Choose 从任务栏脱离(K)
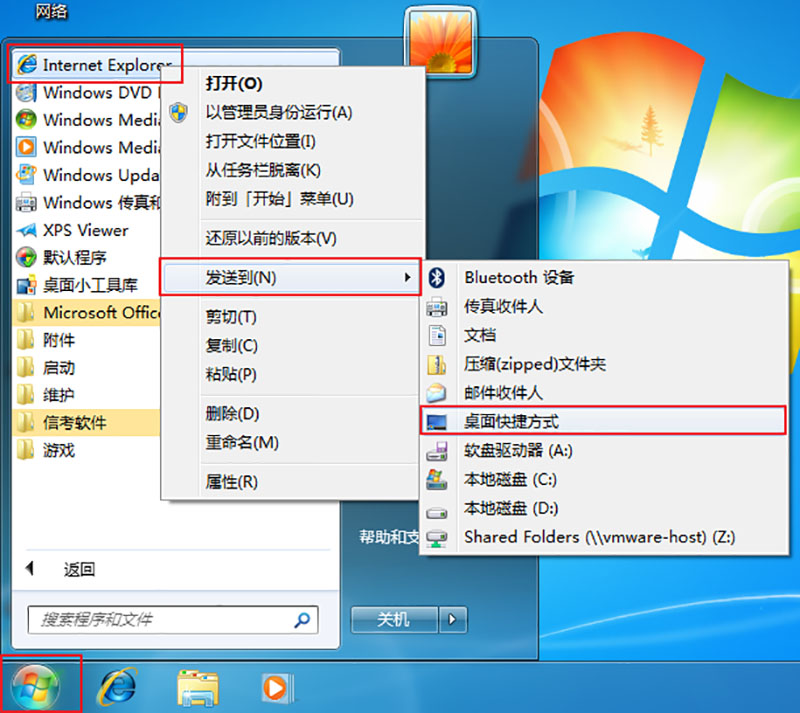 pos(294,170)
